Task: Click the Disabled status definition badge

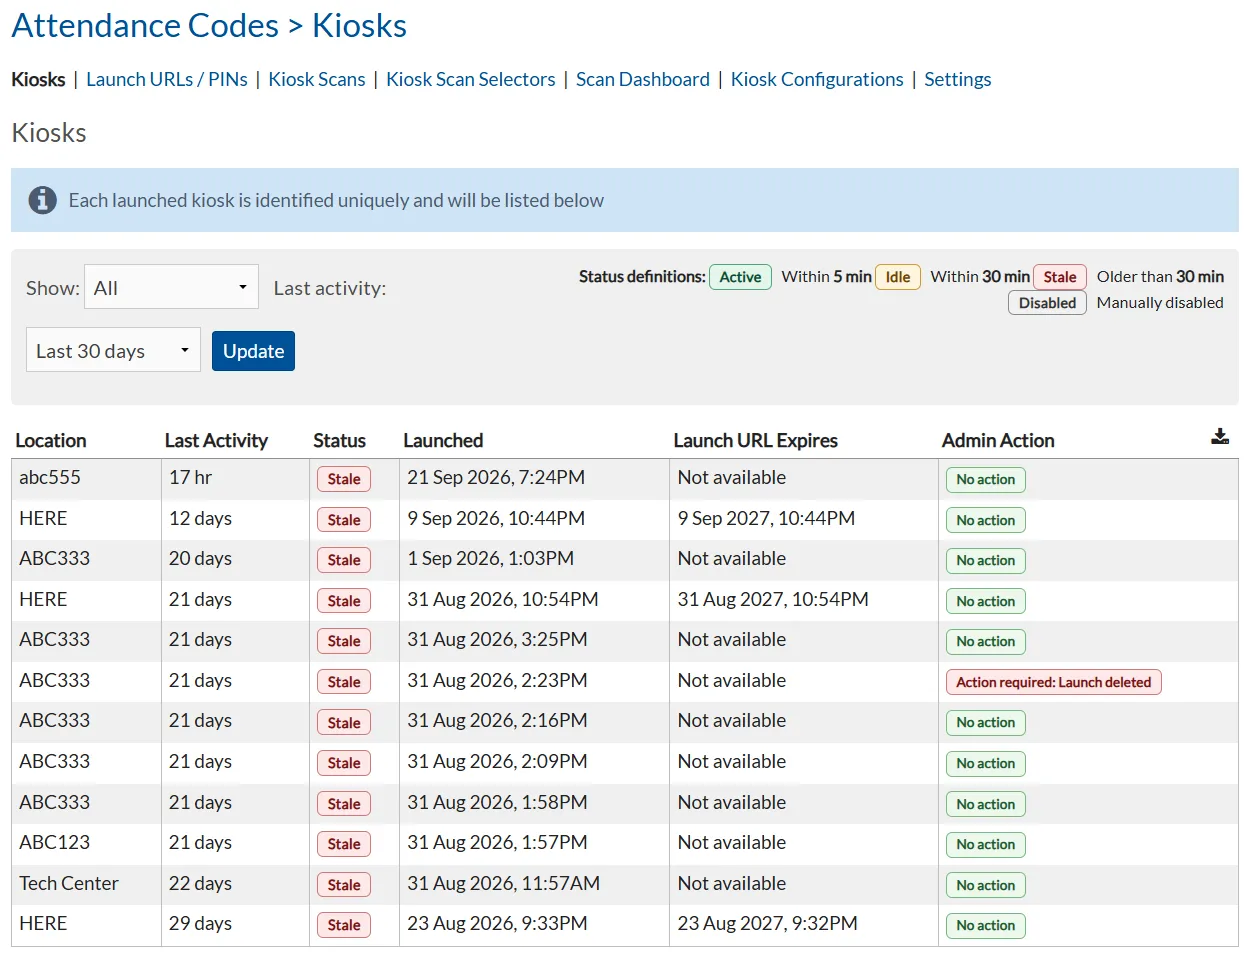Action: [1047, 303]
